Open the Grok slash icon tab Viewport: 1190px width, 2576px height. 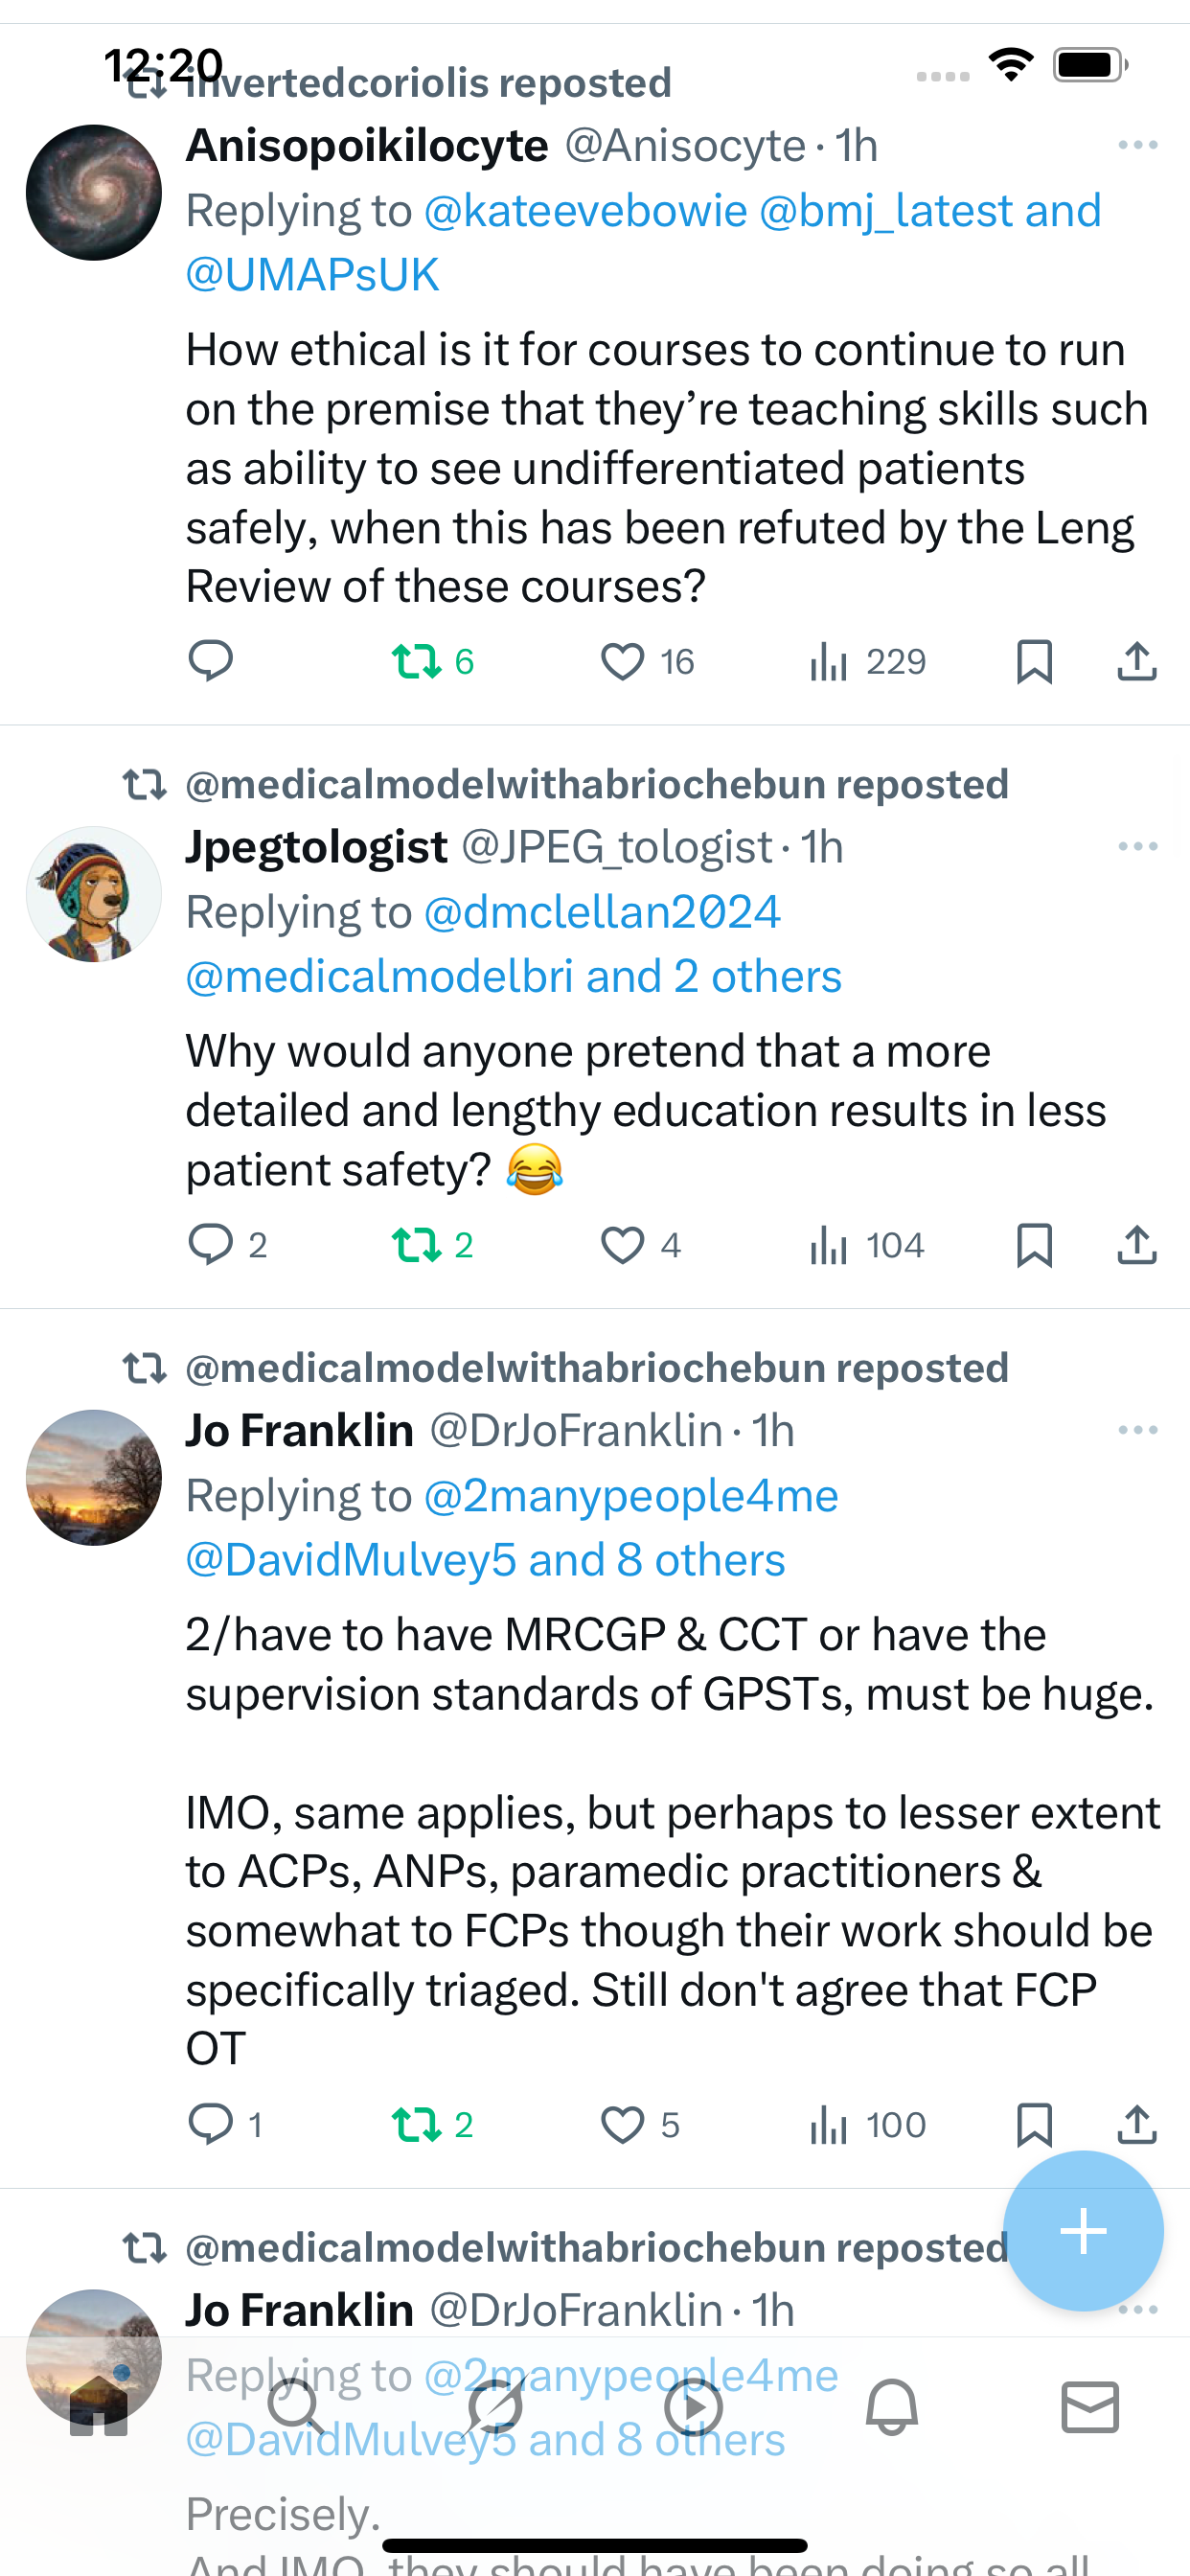[494, 2406]
